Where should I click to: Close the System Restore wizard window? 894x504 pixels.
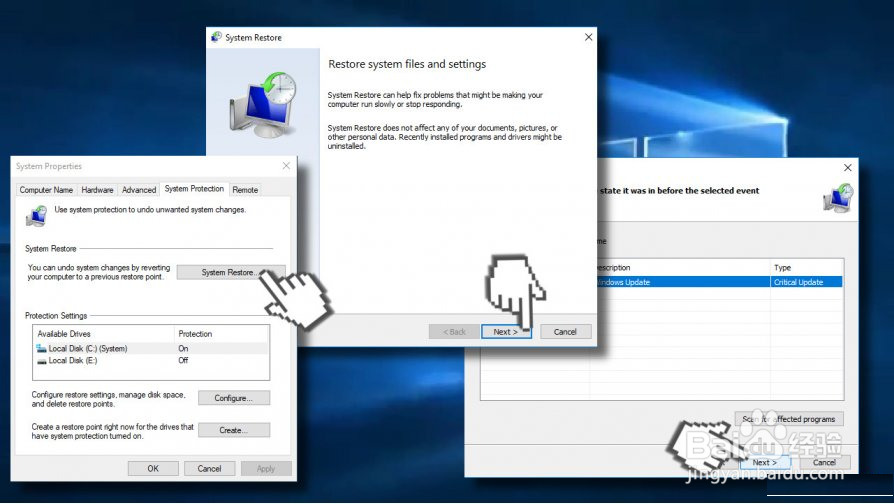588,37
